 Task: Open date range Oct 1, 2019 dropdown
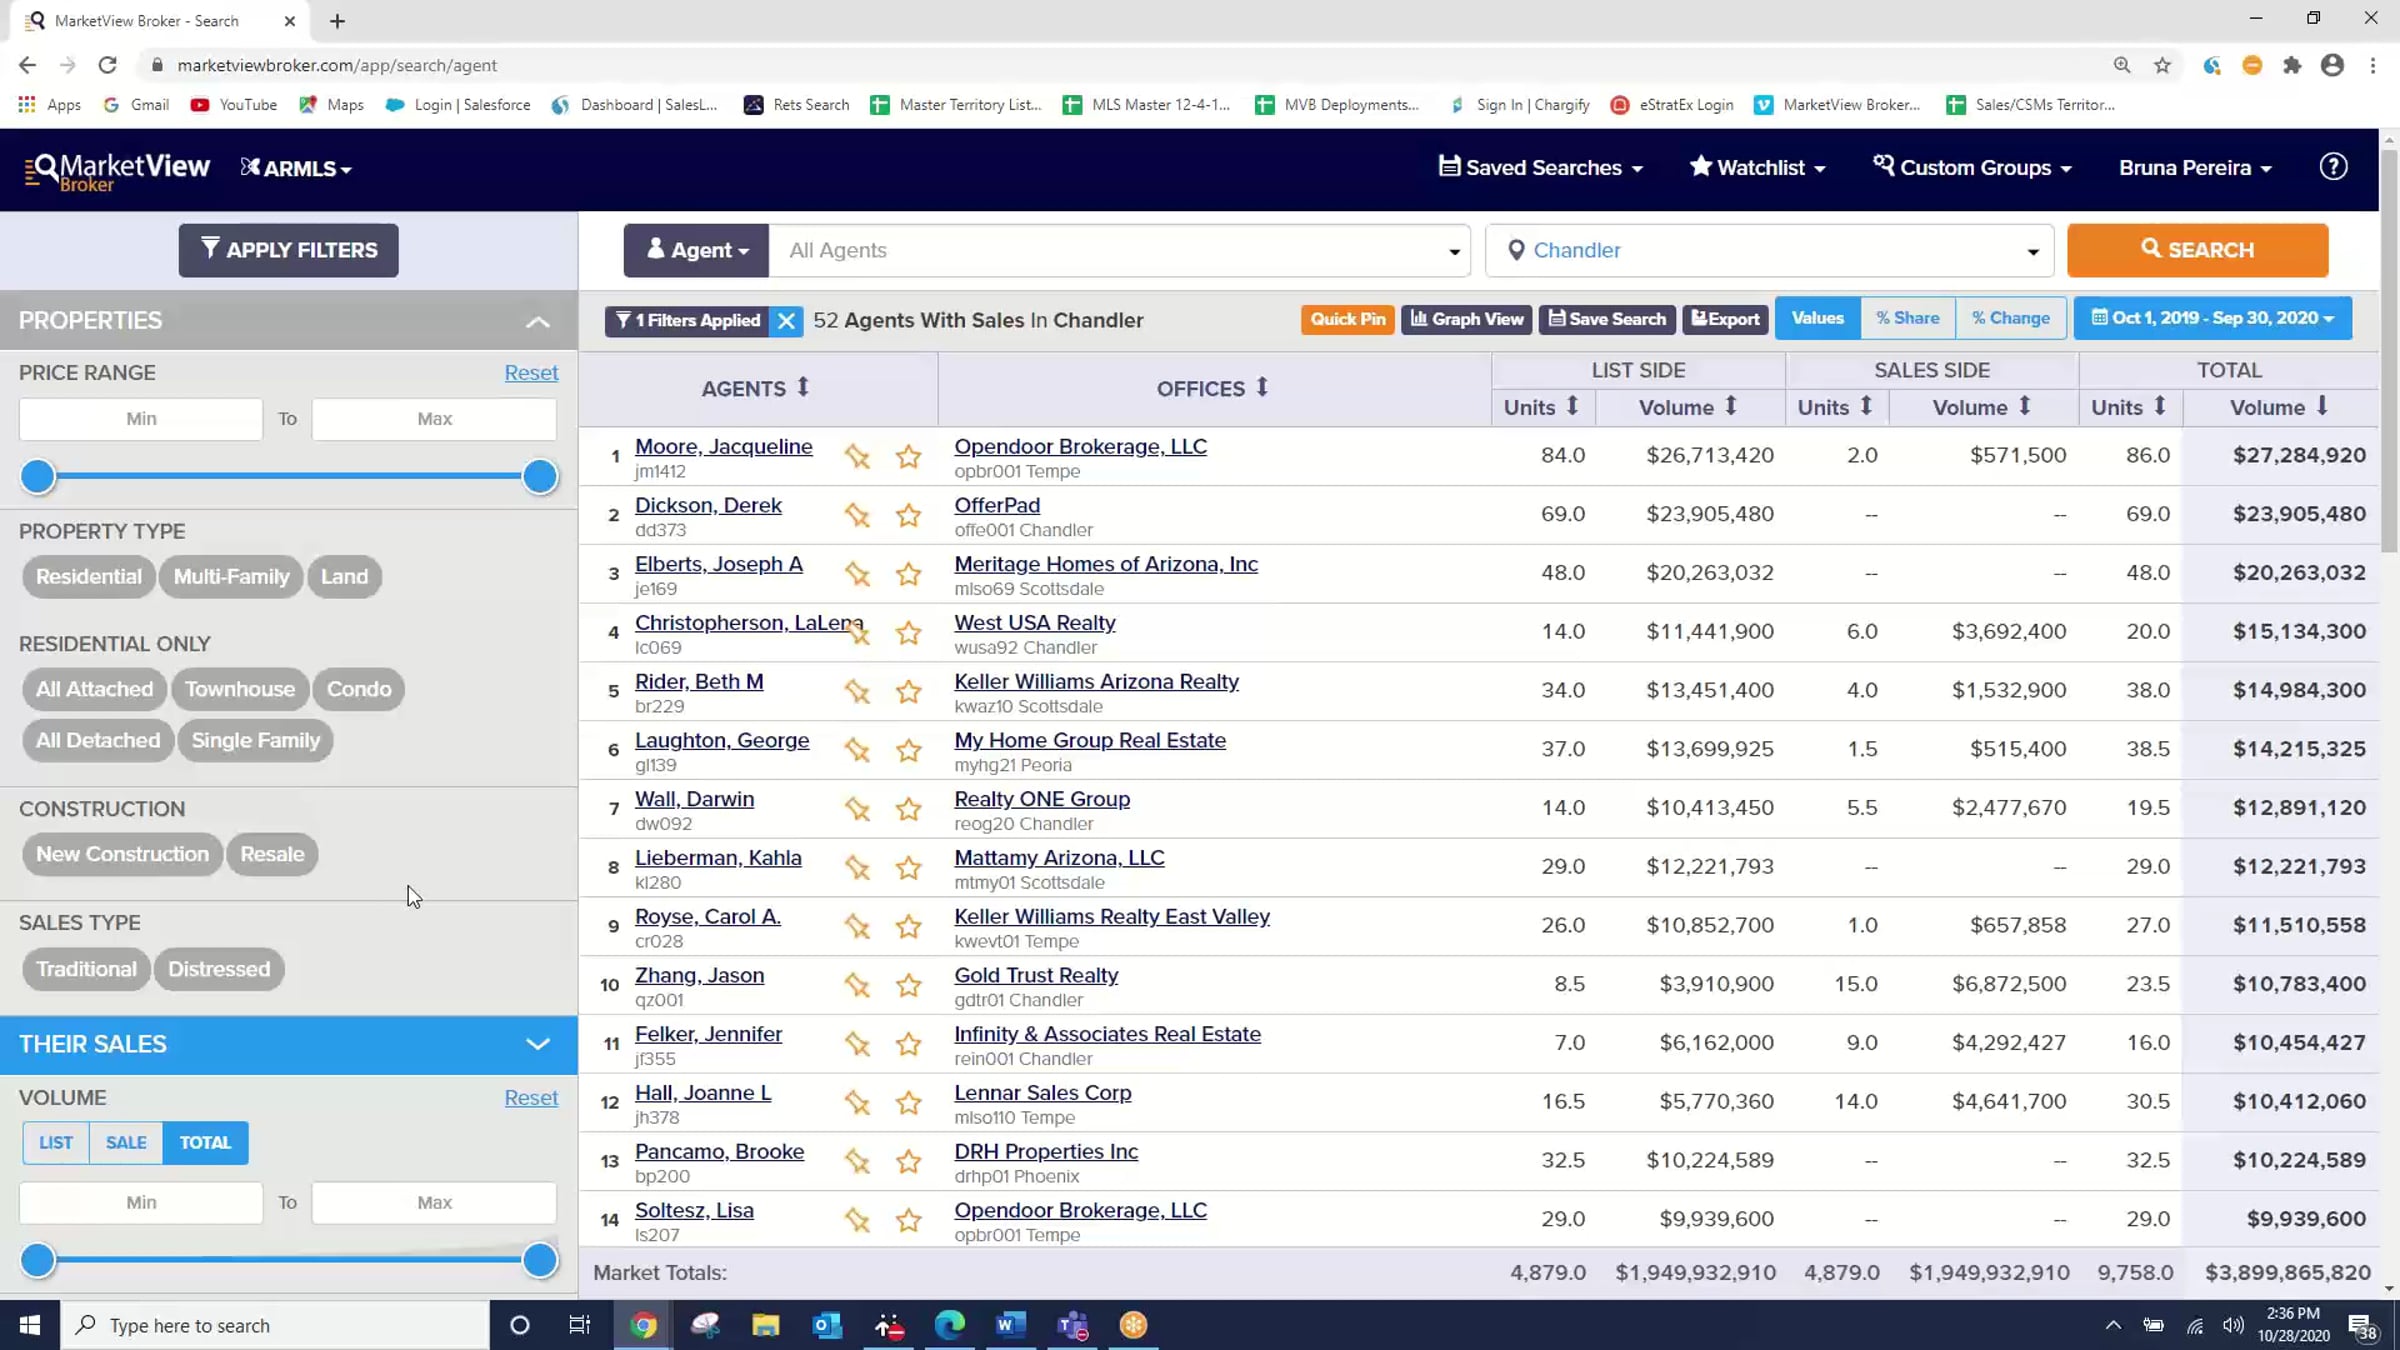[2212, 318]
